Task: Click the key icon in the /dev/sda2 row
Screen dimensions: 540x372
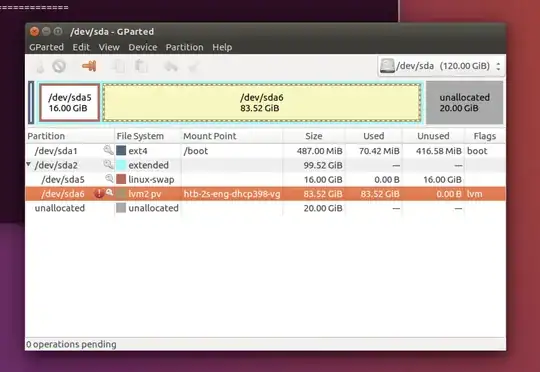Action: click(108, 164)
